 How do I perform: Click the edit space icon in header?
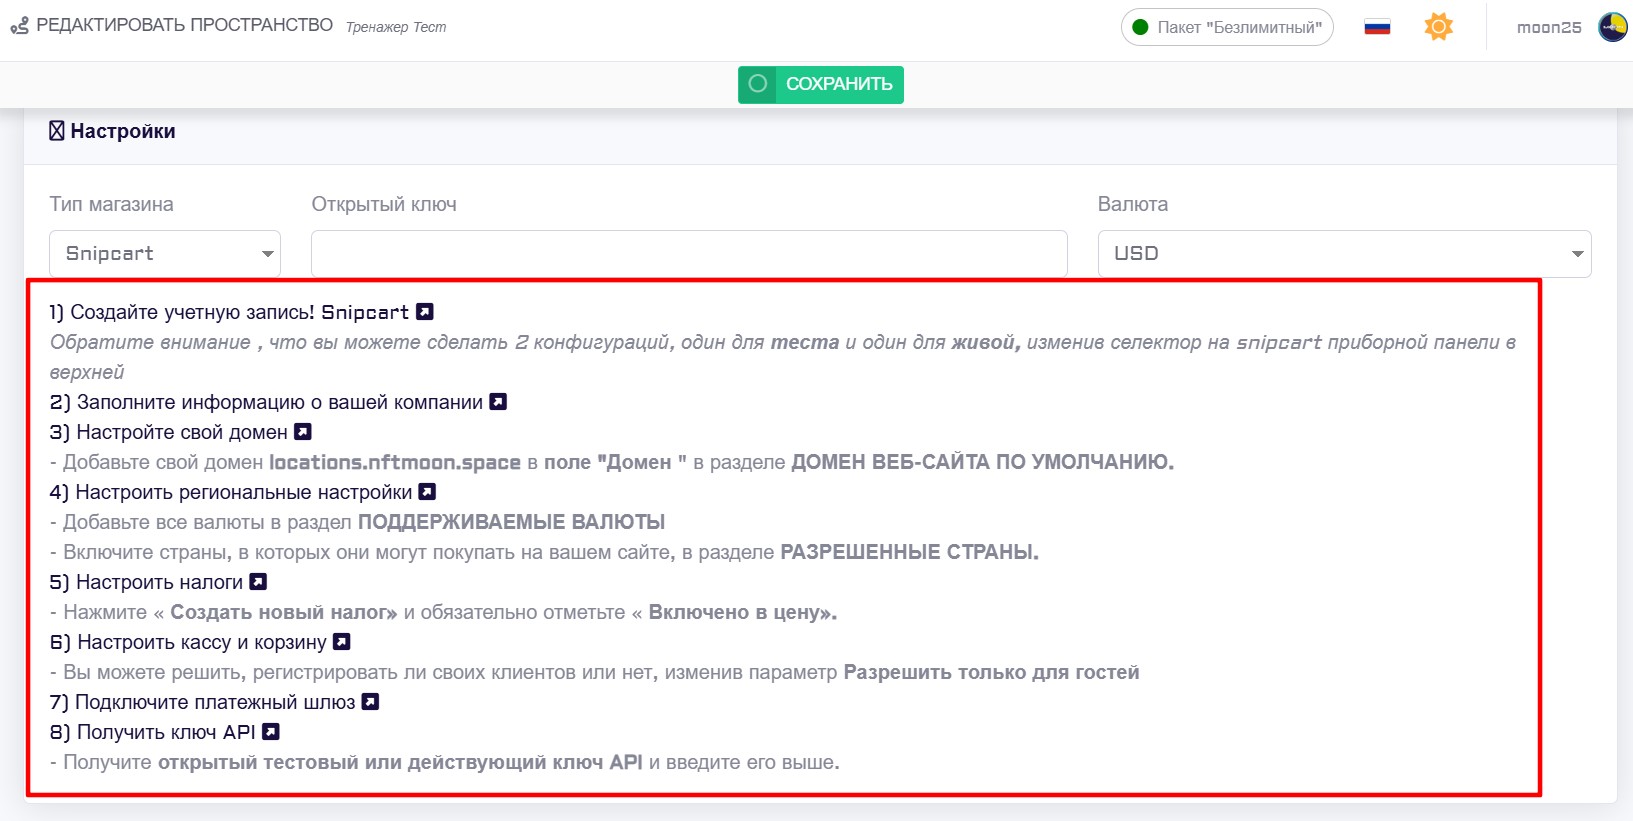19,26
